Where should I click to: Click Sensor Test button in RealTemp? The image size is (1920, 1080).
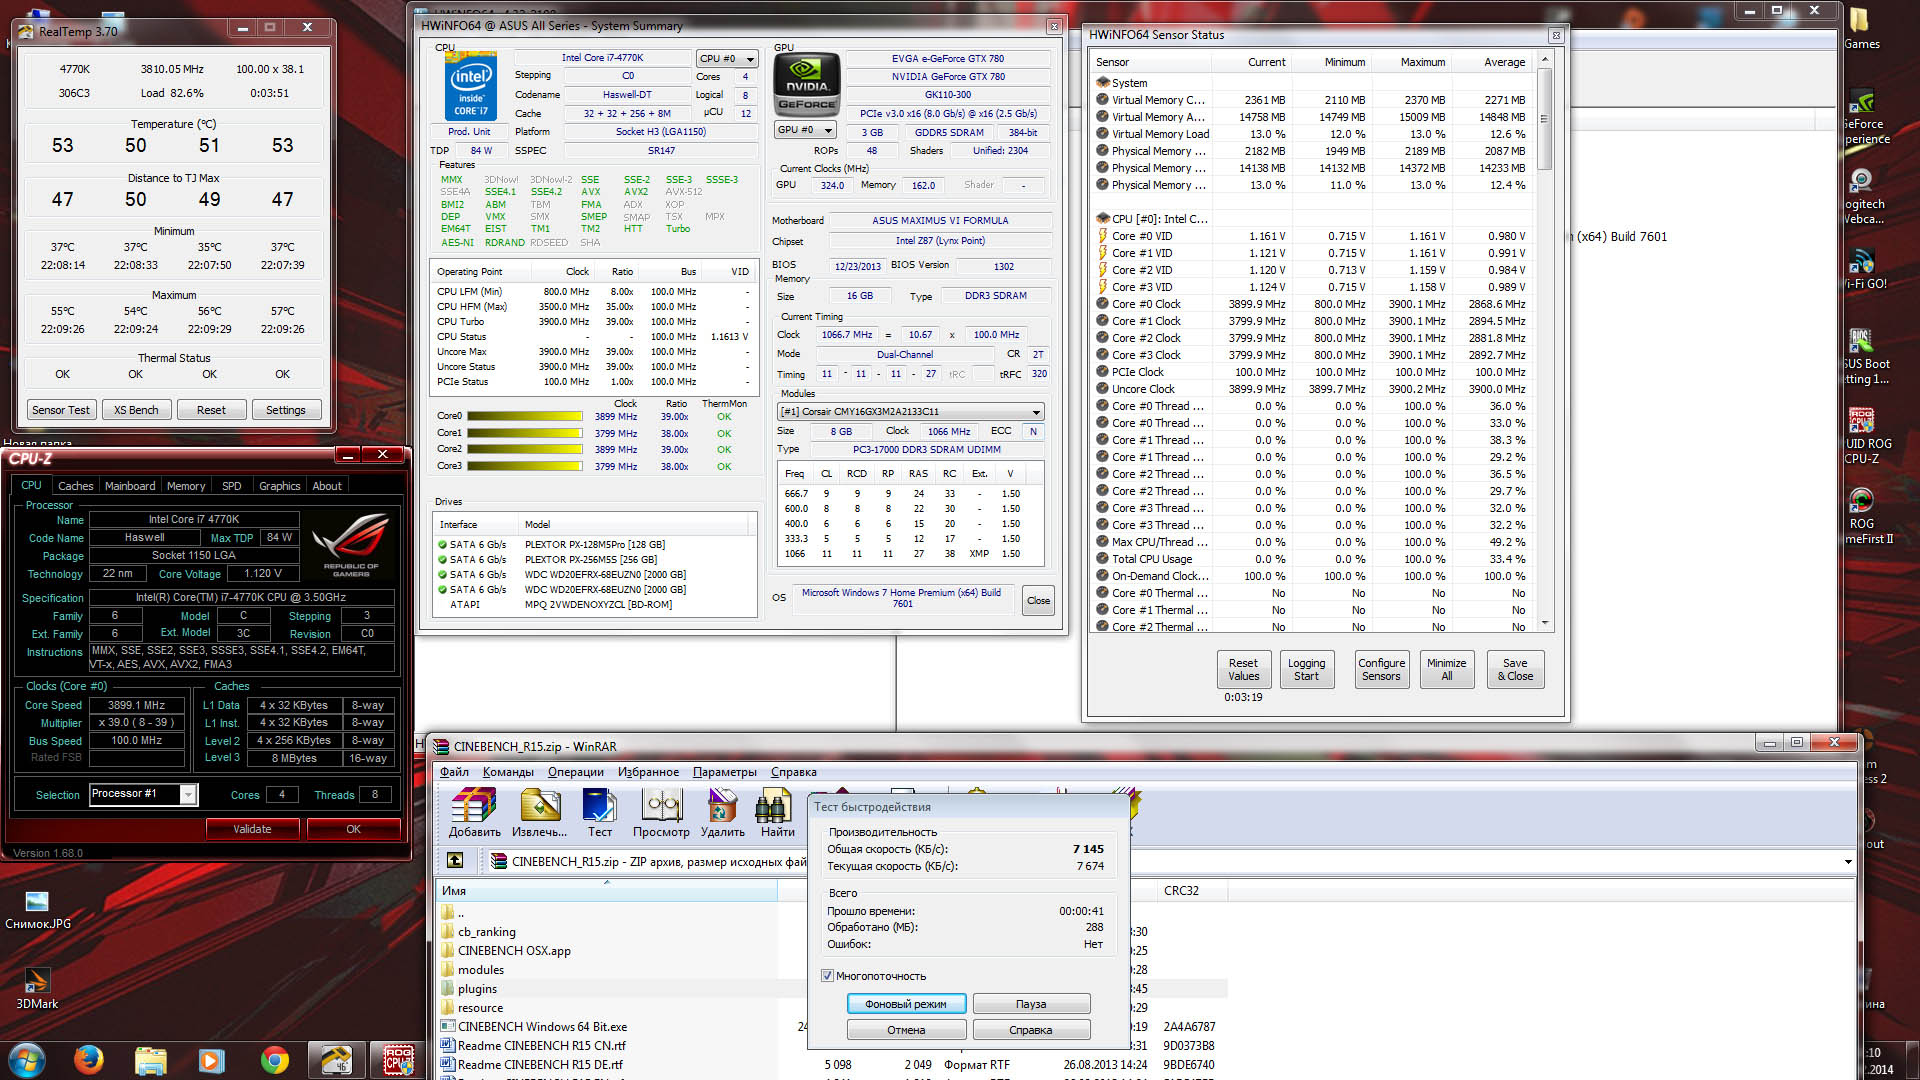point(60,410)
